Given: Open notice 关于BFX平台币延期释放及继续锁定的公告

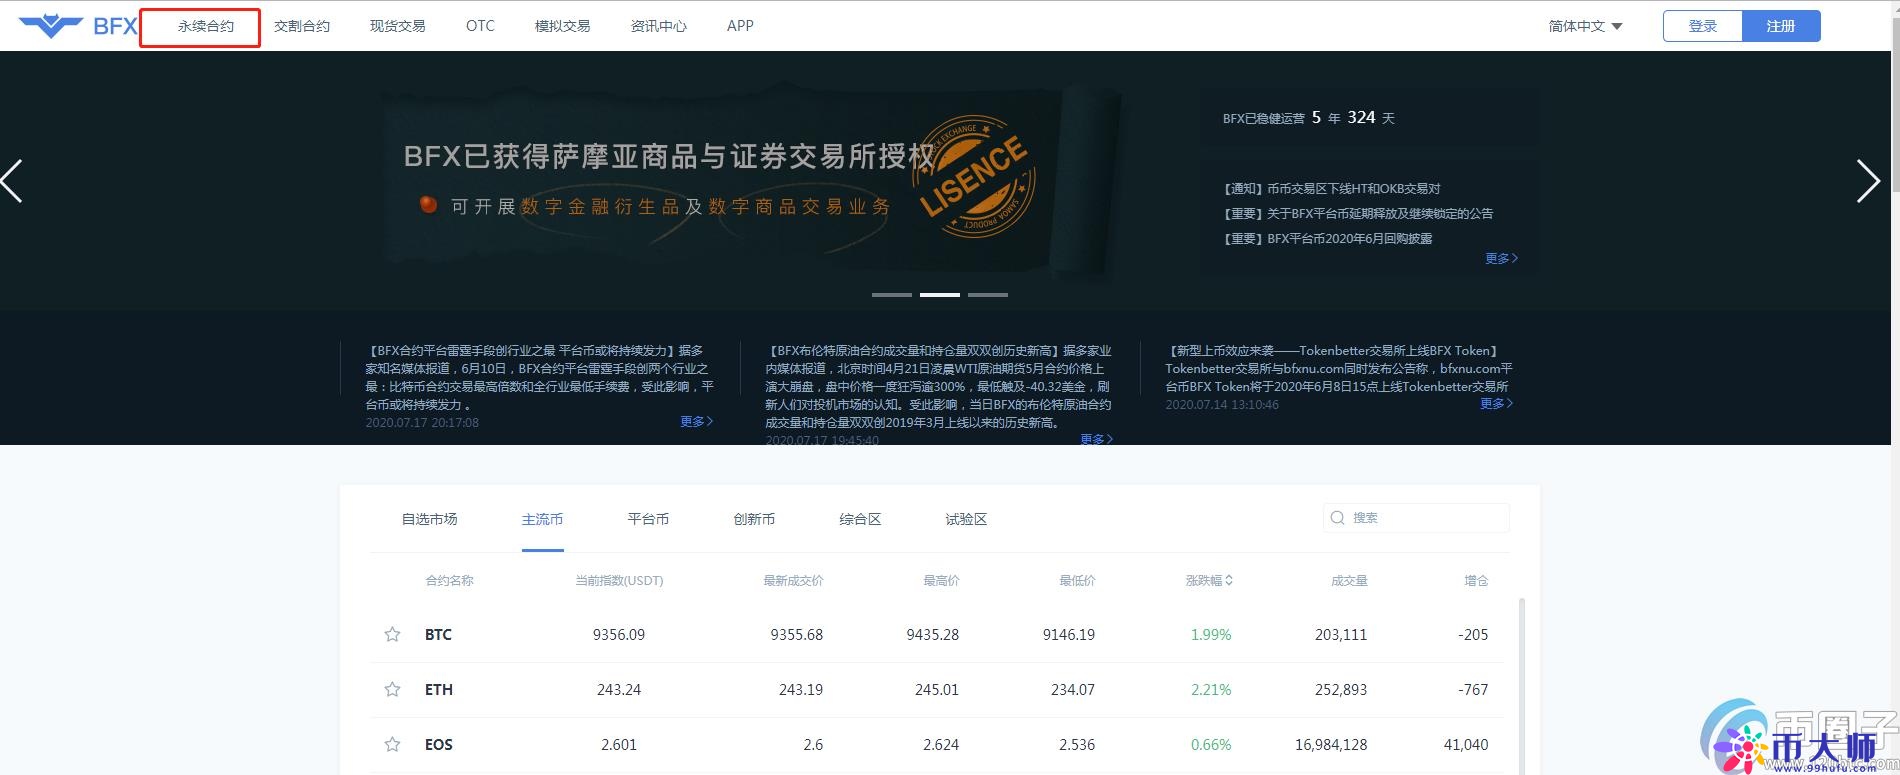Looking at the screenshot, I should tap(1358, 213).
